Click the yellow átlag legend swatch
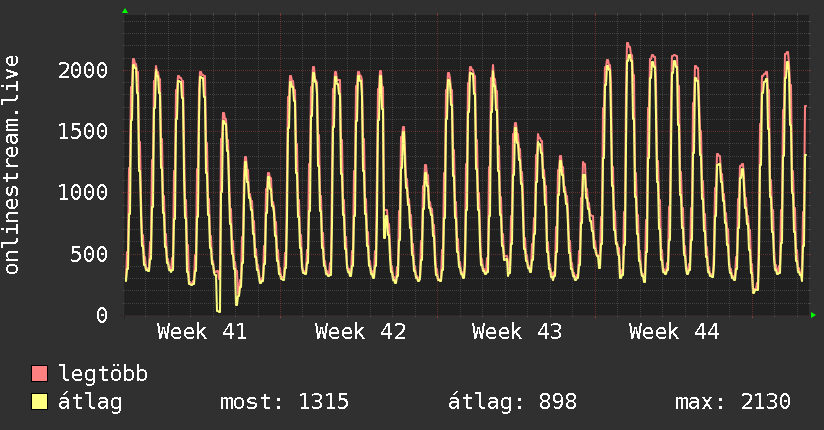The image size is (824, 430). click(39, 402)
